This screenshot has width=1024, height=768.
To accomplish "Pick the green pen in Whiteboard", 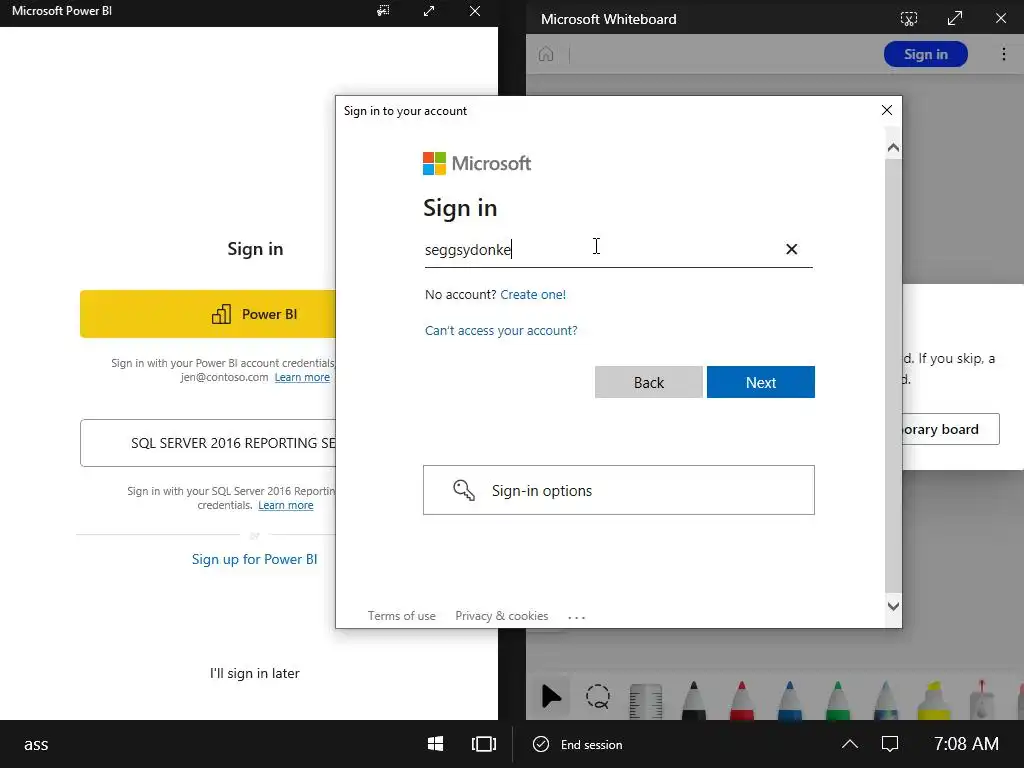I will click(x=837, y=700).
